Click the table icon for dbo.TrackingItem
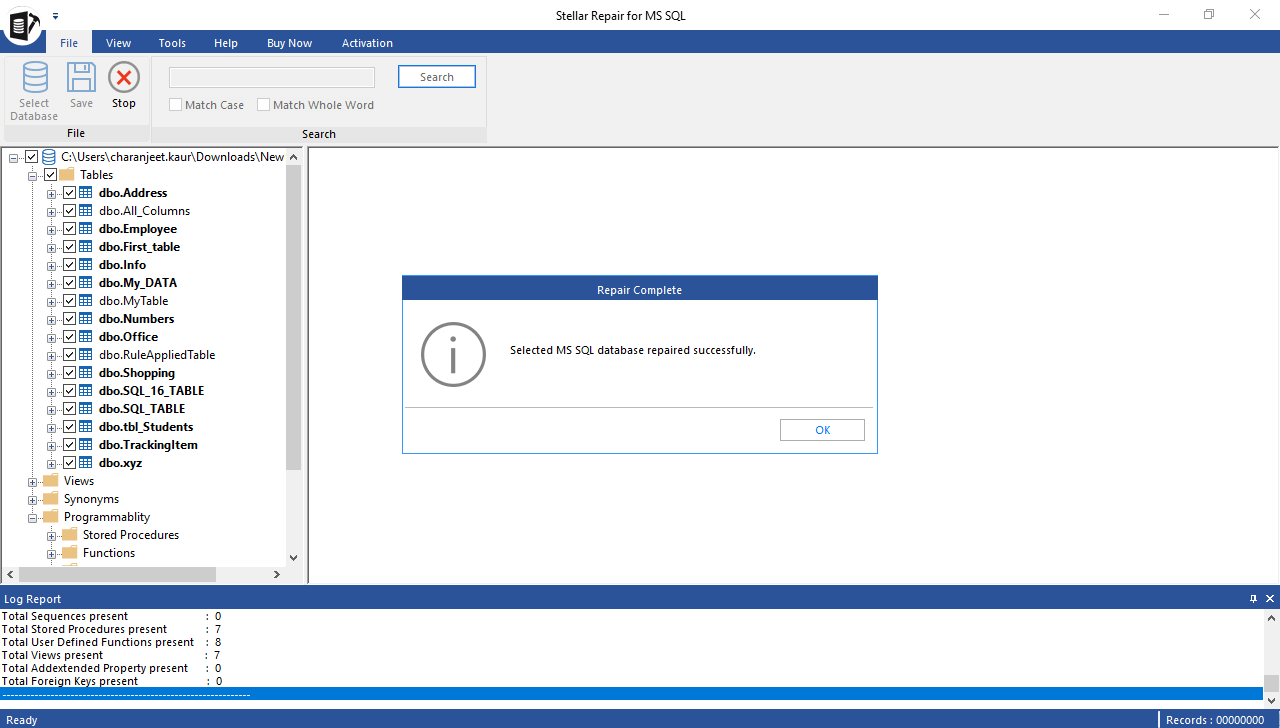1280x728 pixels. point(87,445)
